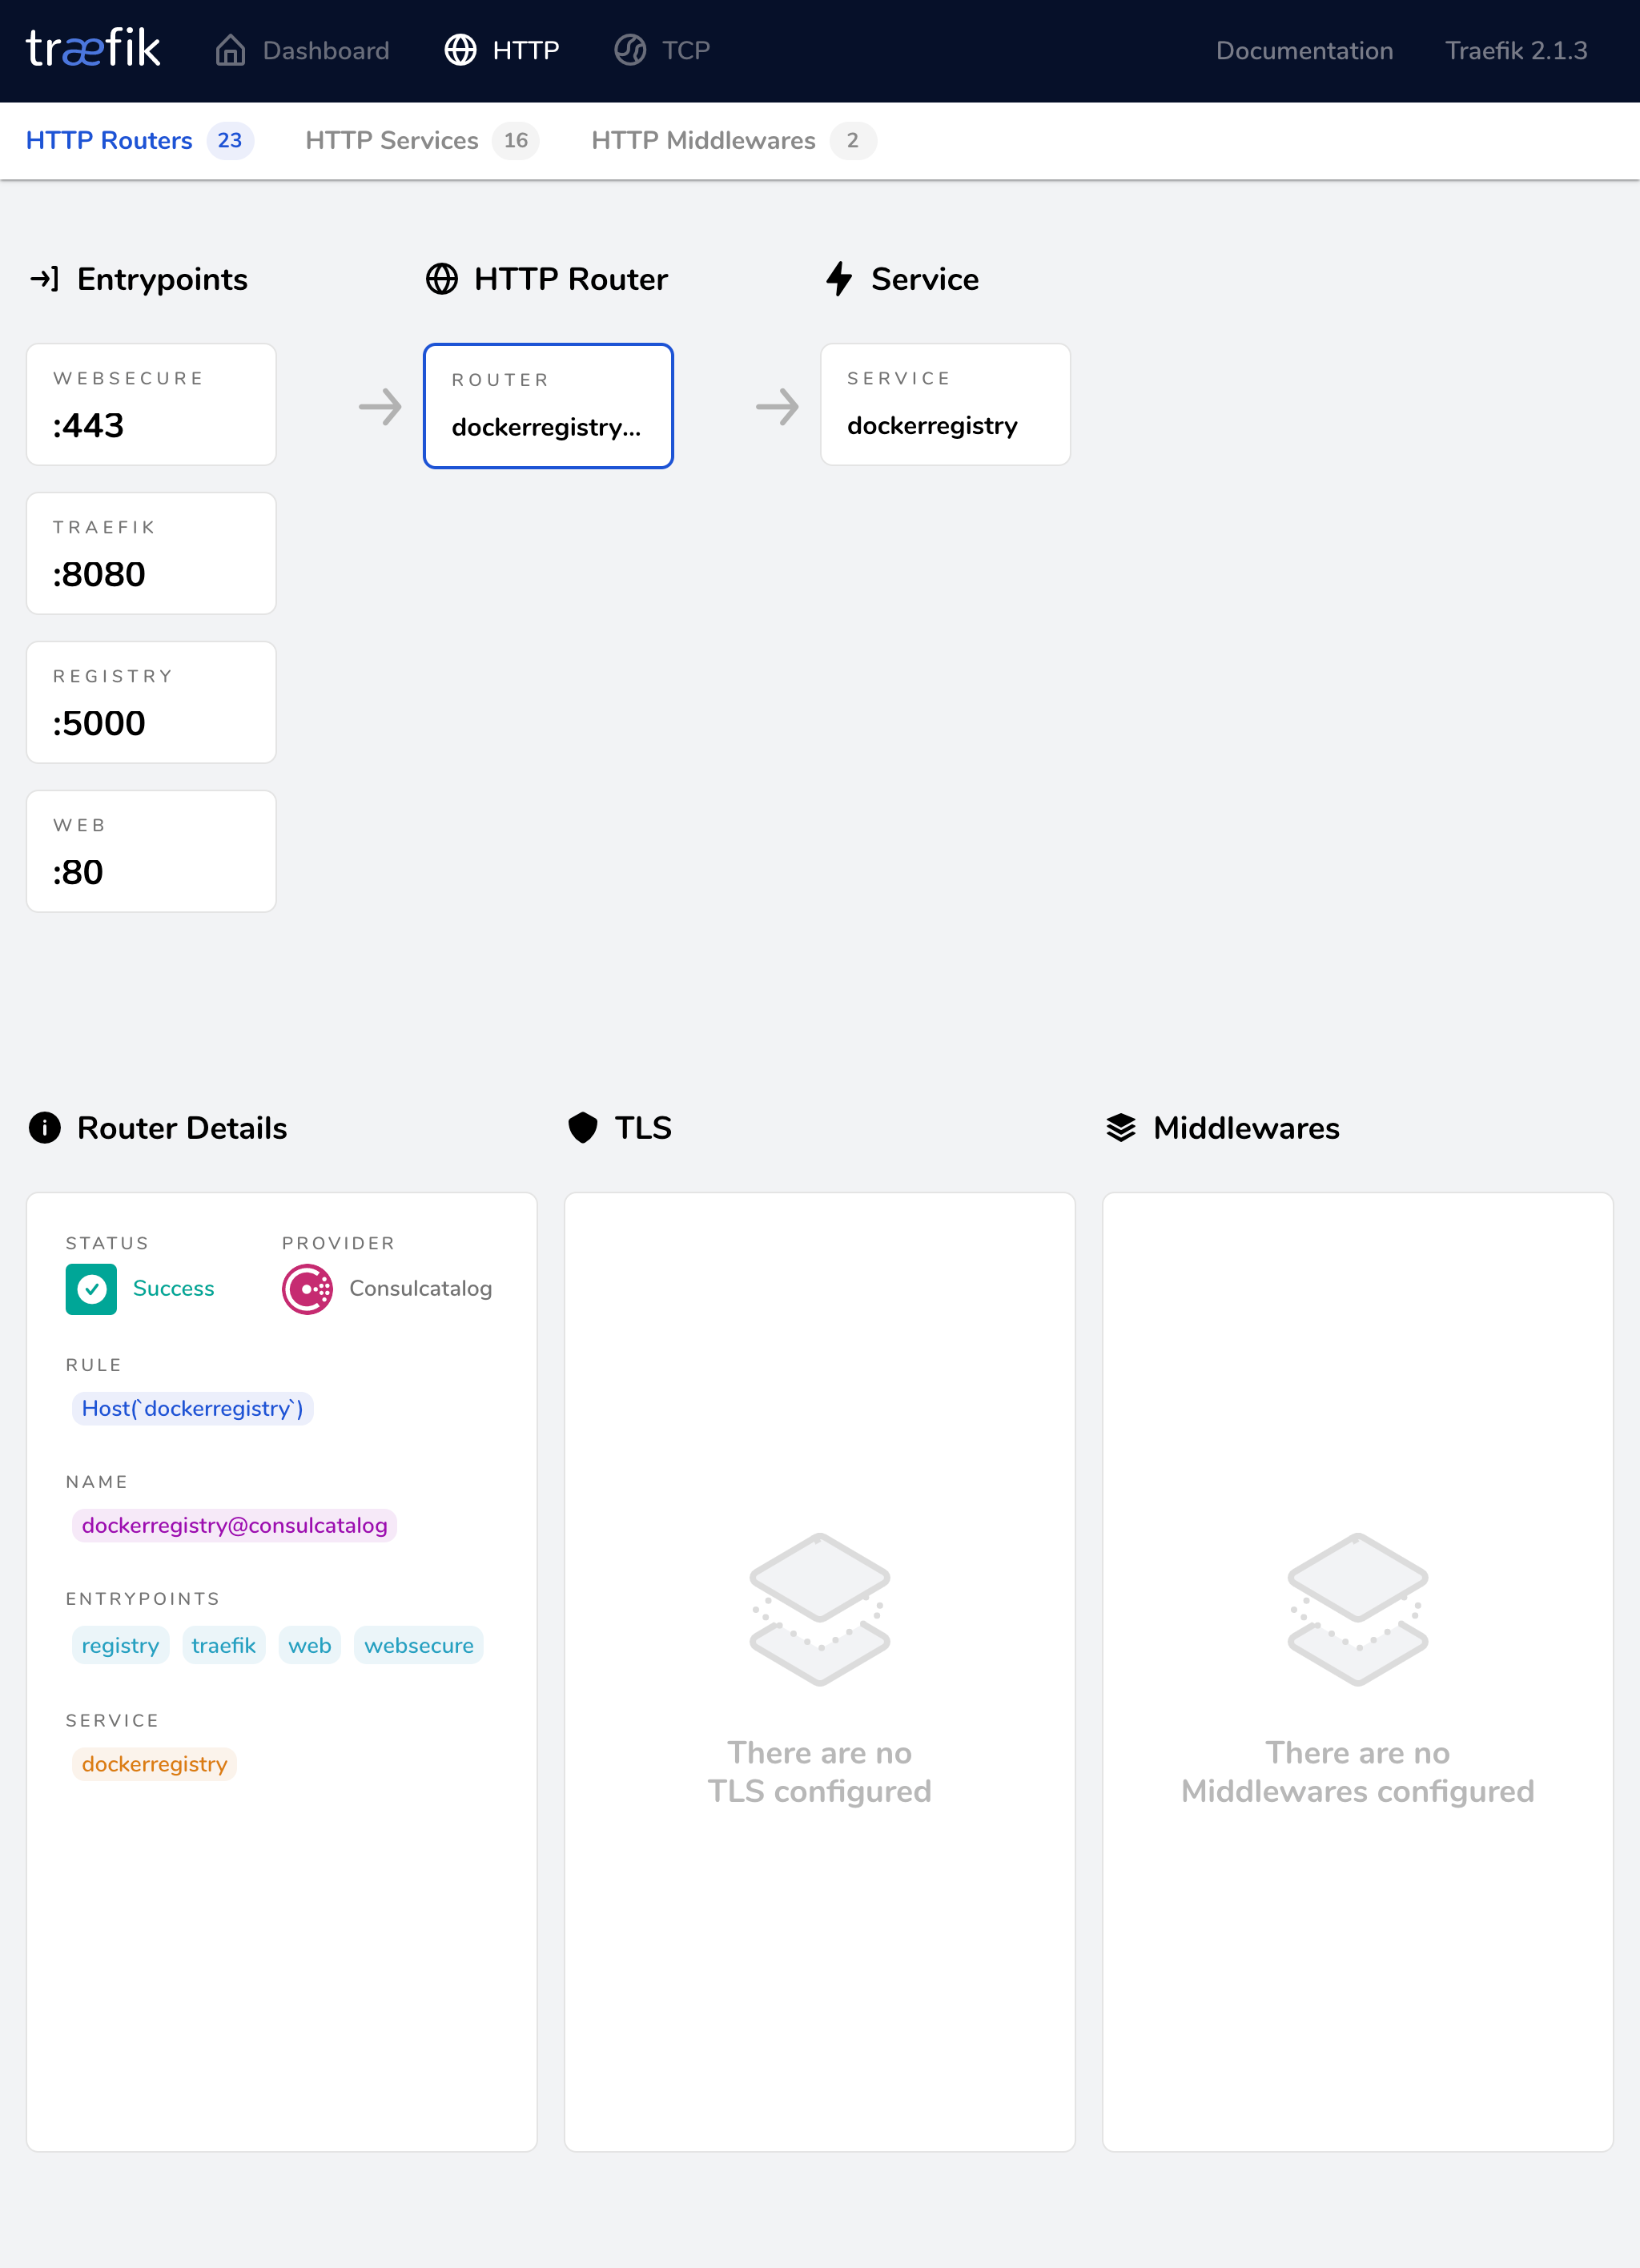Switch to the HTTP Routers tab
The height and width of the screenshot is (2268, 1640).
pyautogui.click(x=140, y=140)
